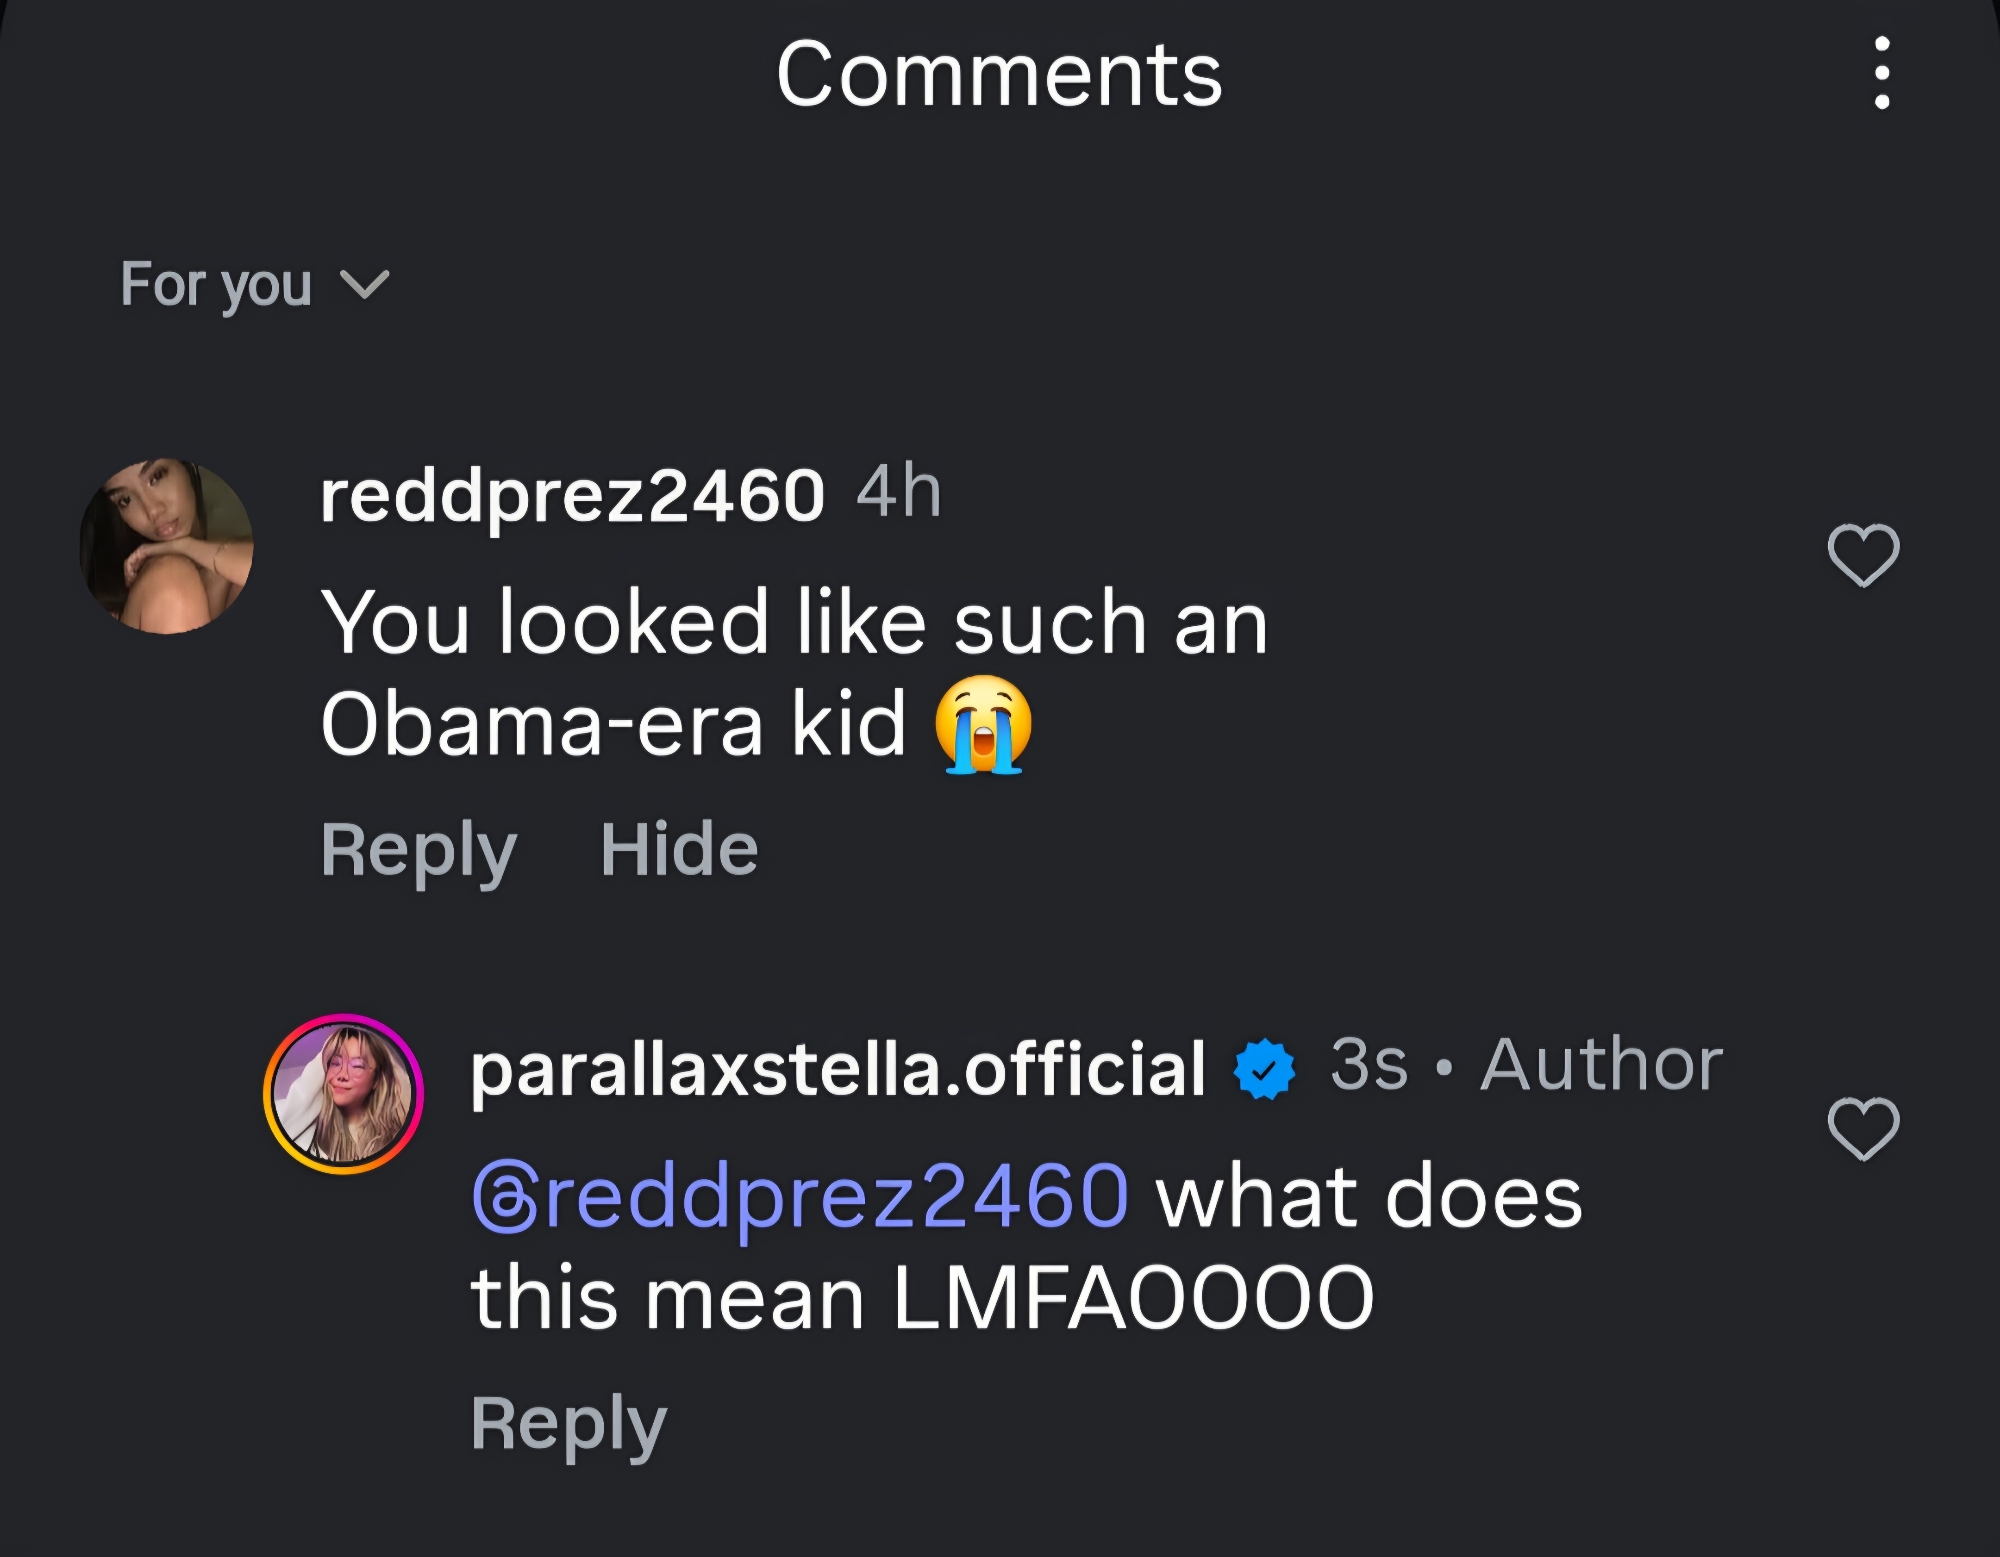Open the three-dot more options menu
The height and width of the screenshot is (1557, 2000).
click(x=1881, y=73)
